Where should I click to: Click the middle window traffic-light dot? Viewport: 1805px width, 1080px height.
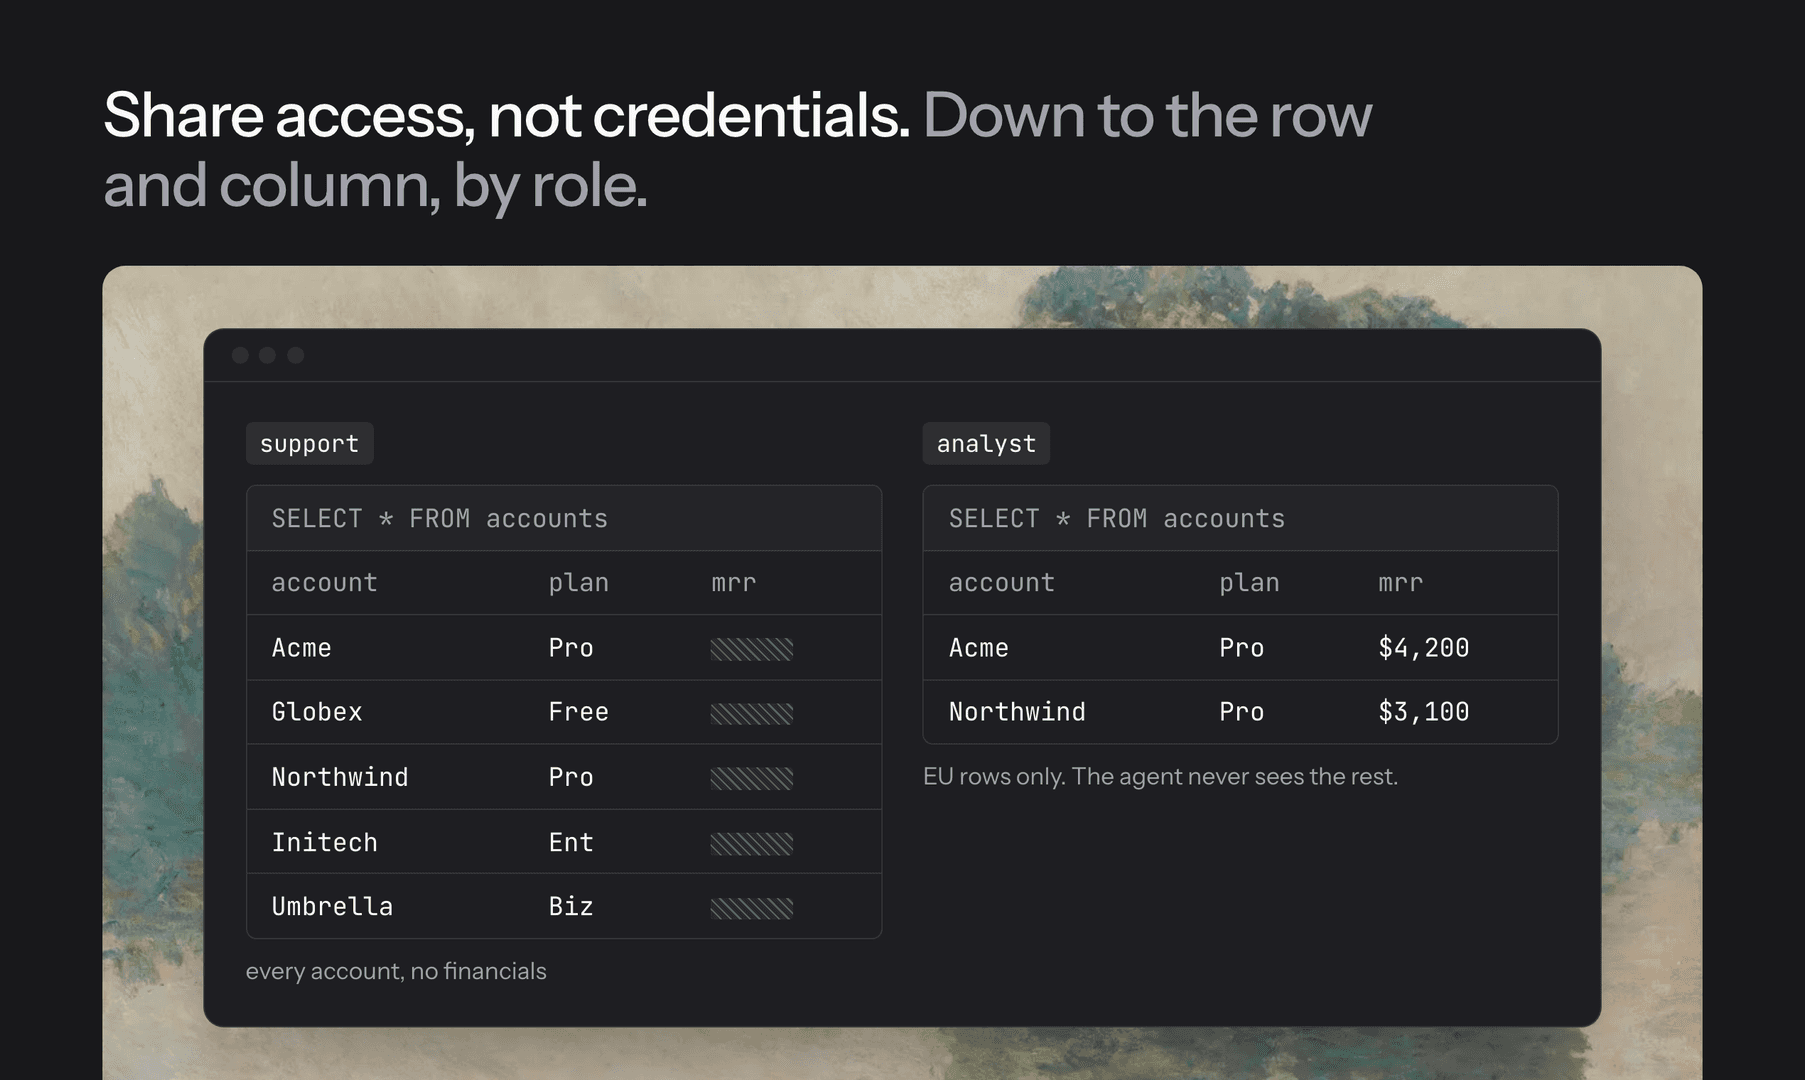pos(267,355)
